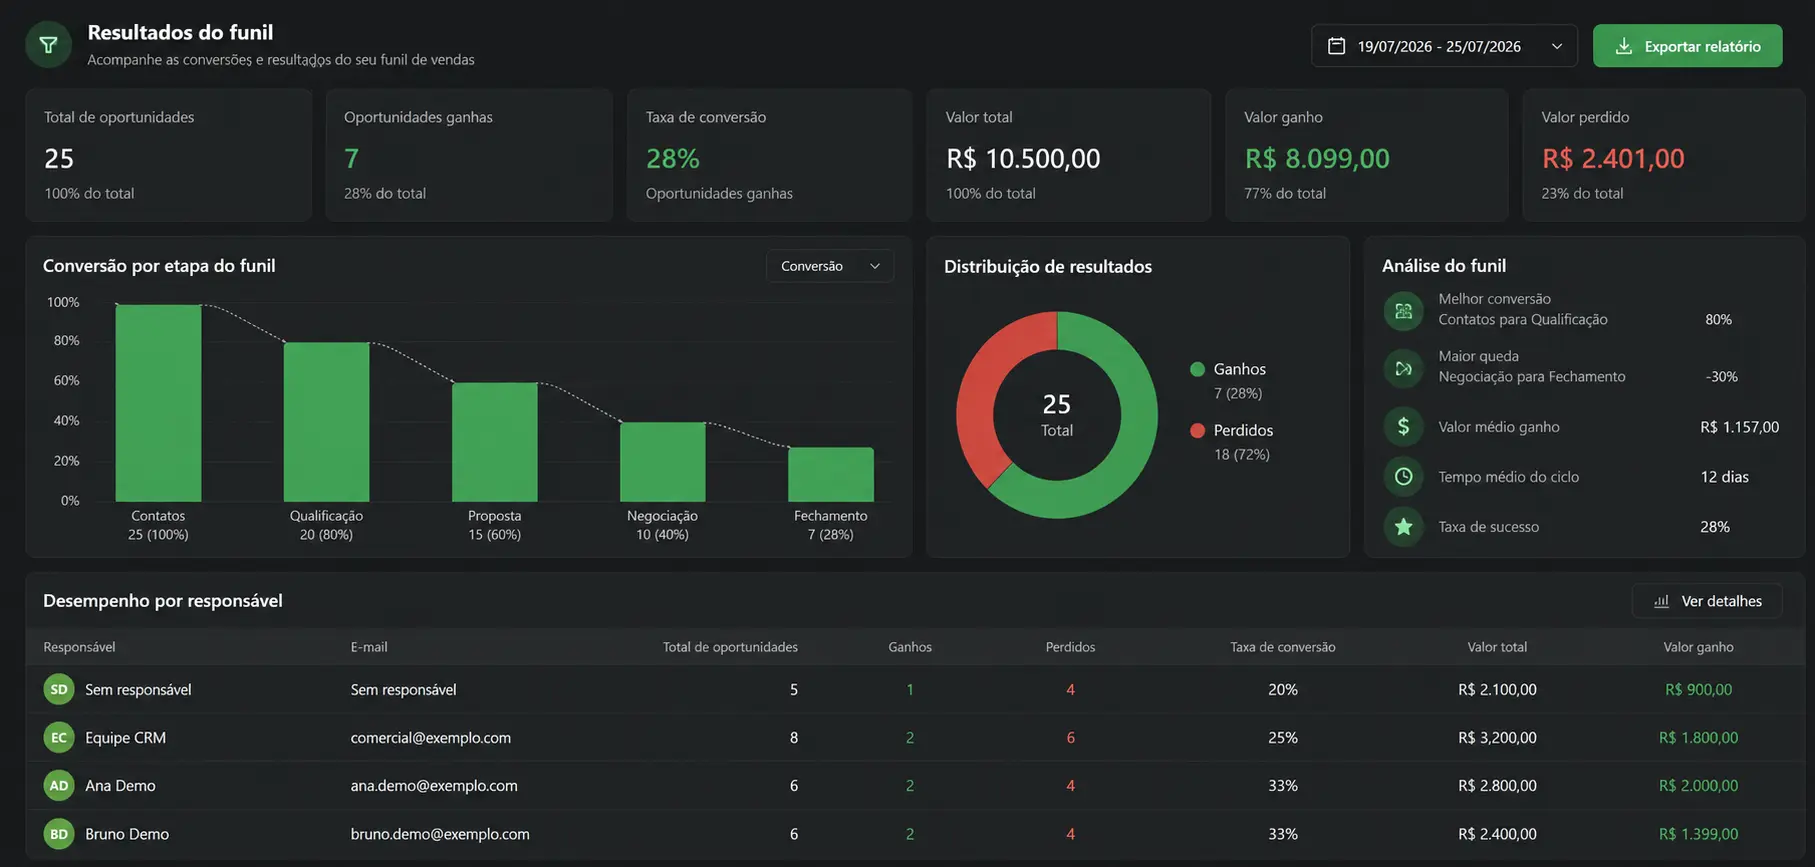Click the bruno.demo@exemplo.com email cell
The height and width of the screenshot is (867, 1815).
pos(440,833)
